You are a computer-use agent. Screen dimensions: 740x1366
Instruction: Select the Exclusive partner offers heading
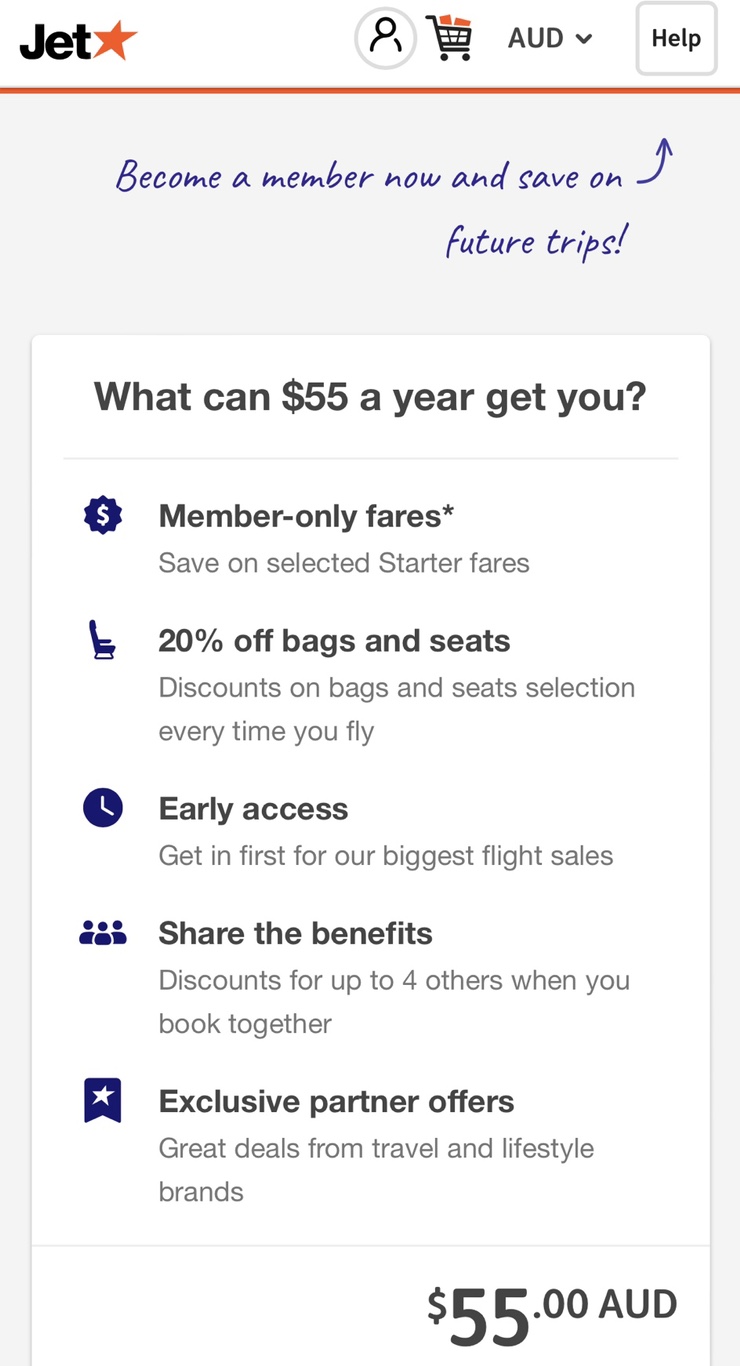click(336, 1101)
